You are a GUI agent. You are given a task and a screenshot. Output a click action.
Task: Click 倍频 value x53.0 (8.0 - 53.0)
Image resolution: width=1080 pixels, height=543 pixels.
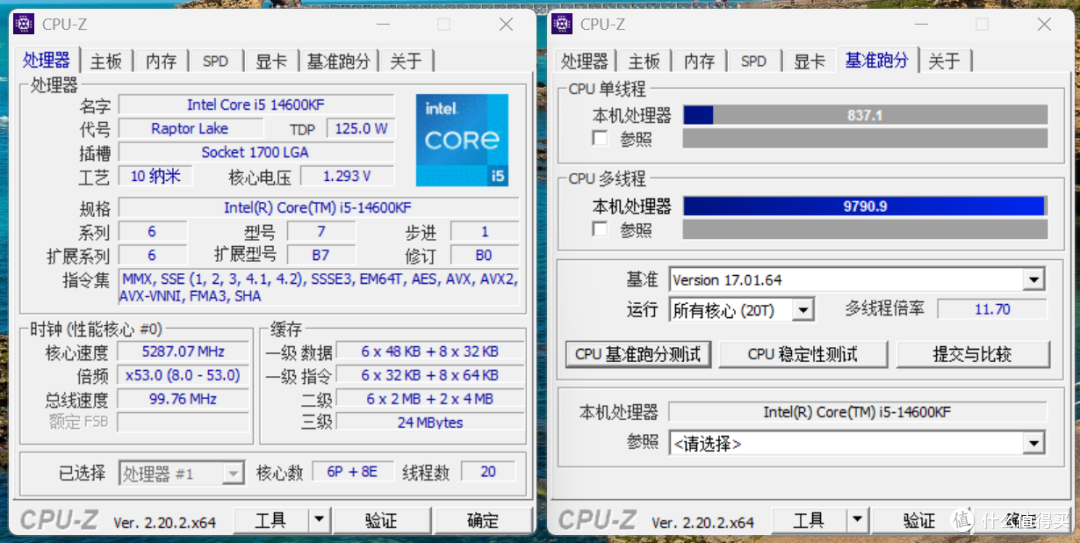(x=183, y=375)
